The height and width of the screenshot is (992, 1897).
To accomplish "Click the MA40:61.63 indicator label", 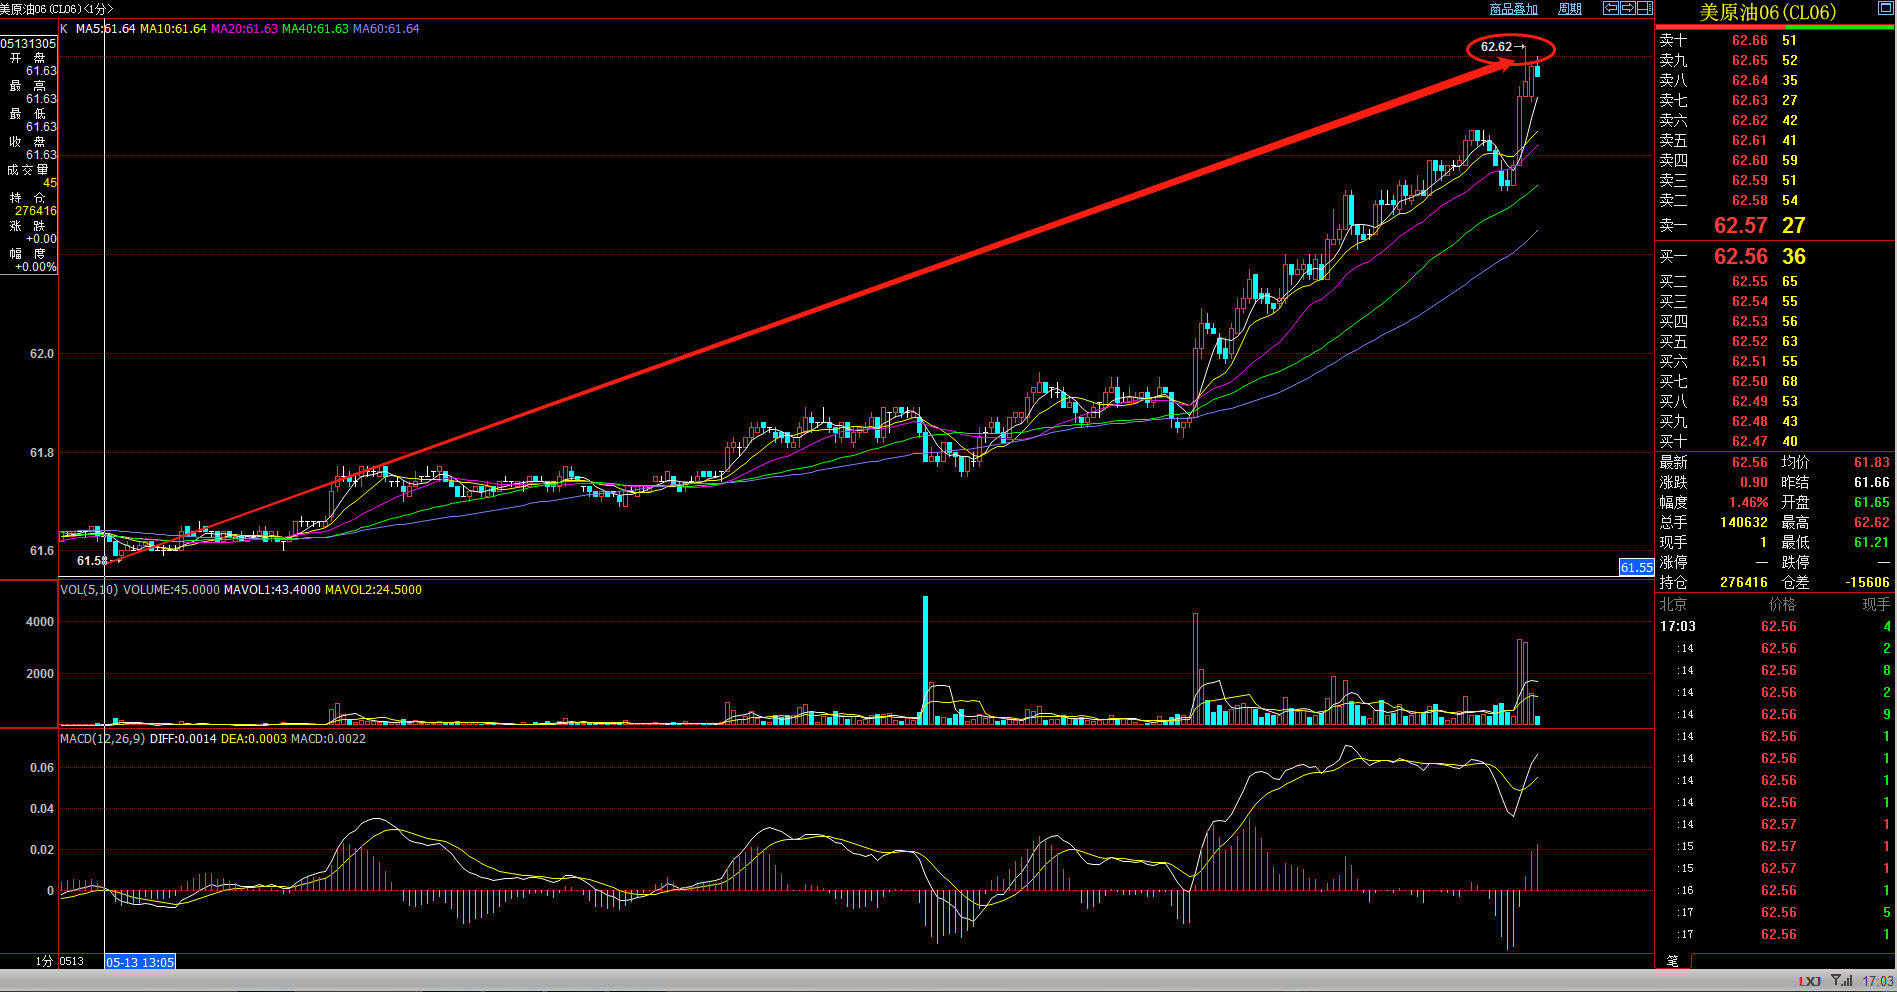I will 315,29.
